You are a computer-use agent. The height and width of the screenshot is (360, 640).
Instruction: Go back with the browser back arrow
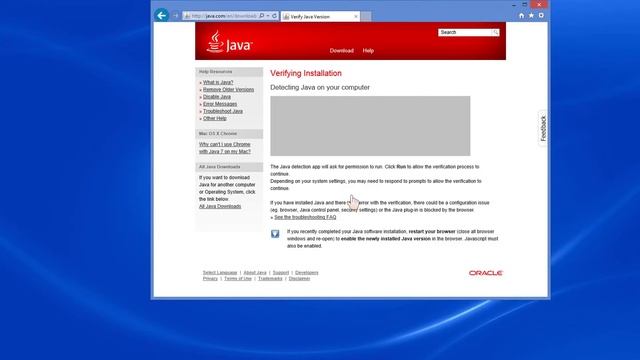tap(162, 16)
